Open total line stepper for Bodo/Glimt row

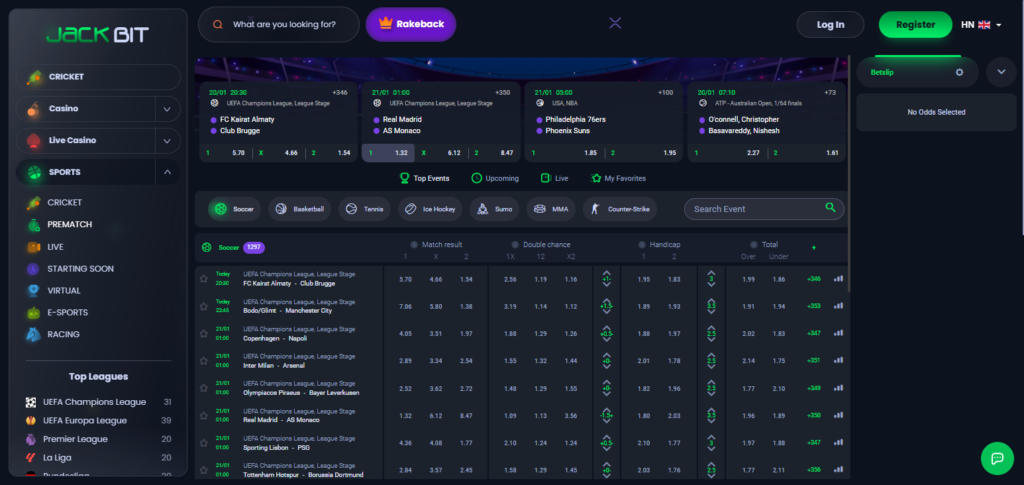(711, 306)
